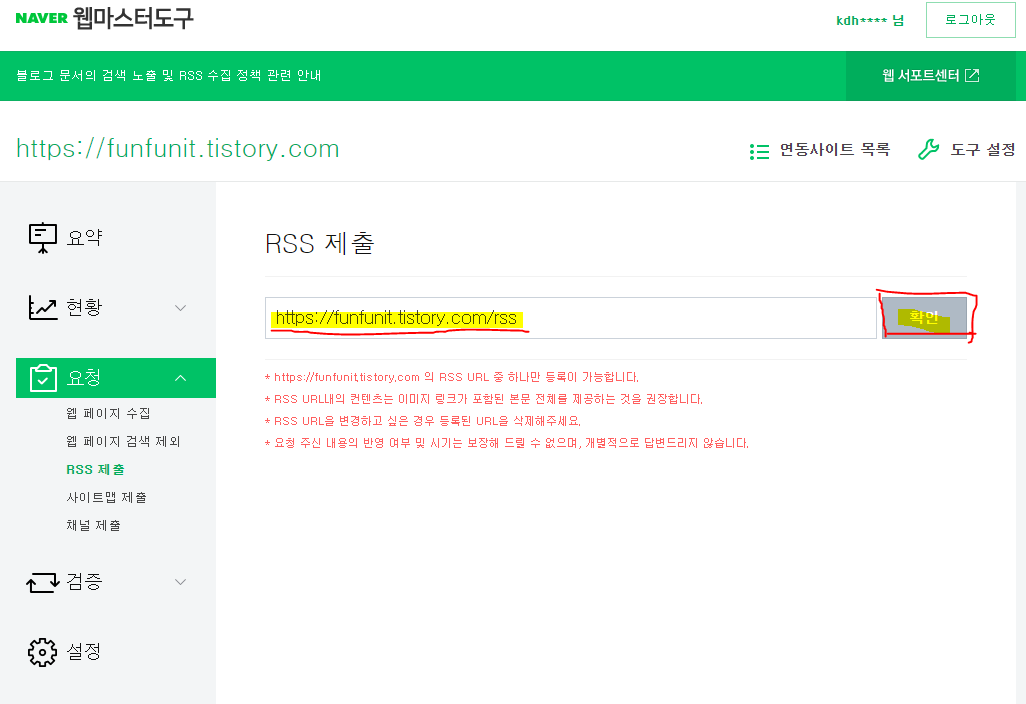
Task: Open 사이트맵 제출 submenu
Action: click(x=106, y=497)
